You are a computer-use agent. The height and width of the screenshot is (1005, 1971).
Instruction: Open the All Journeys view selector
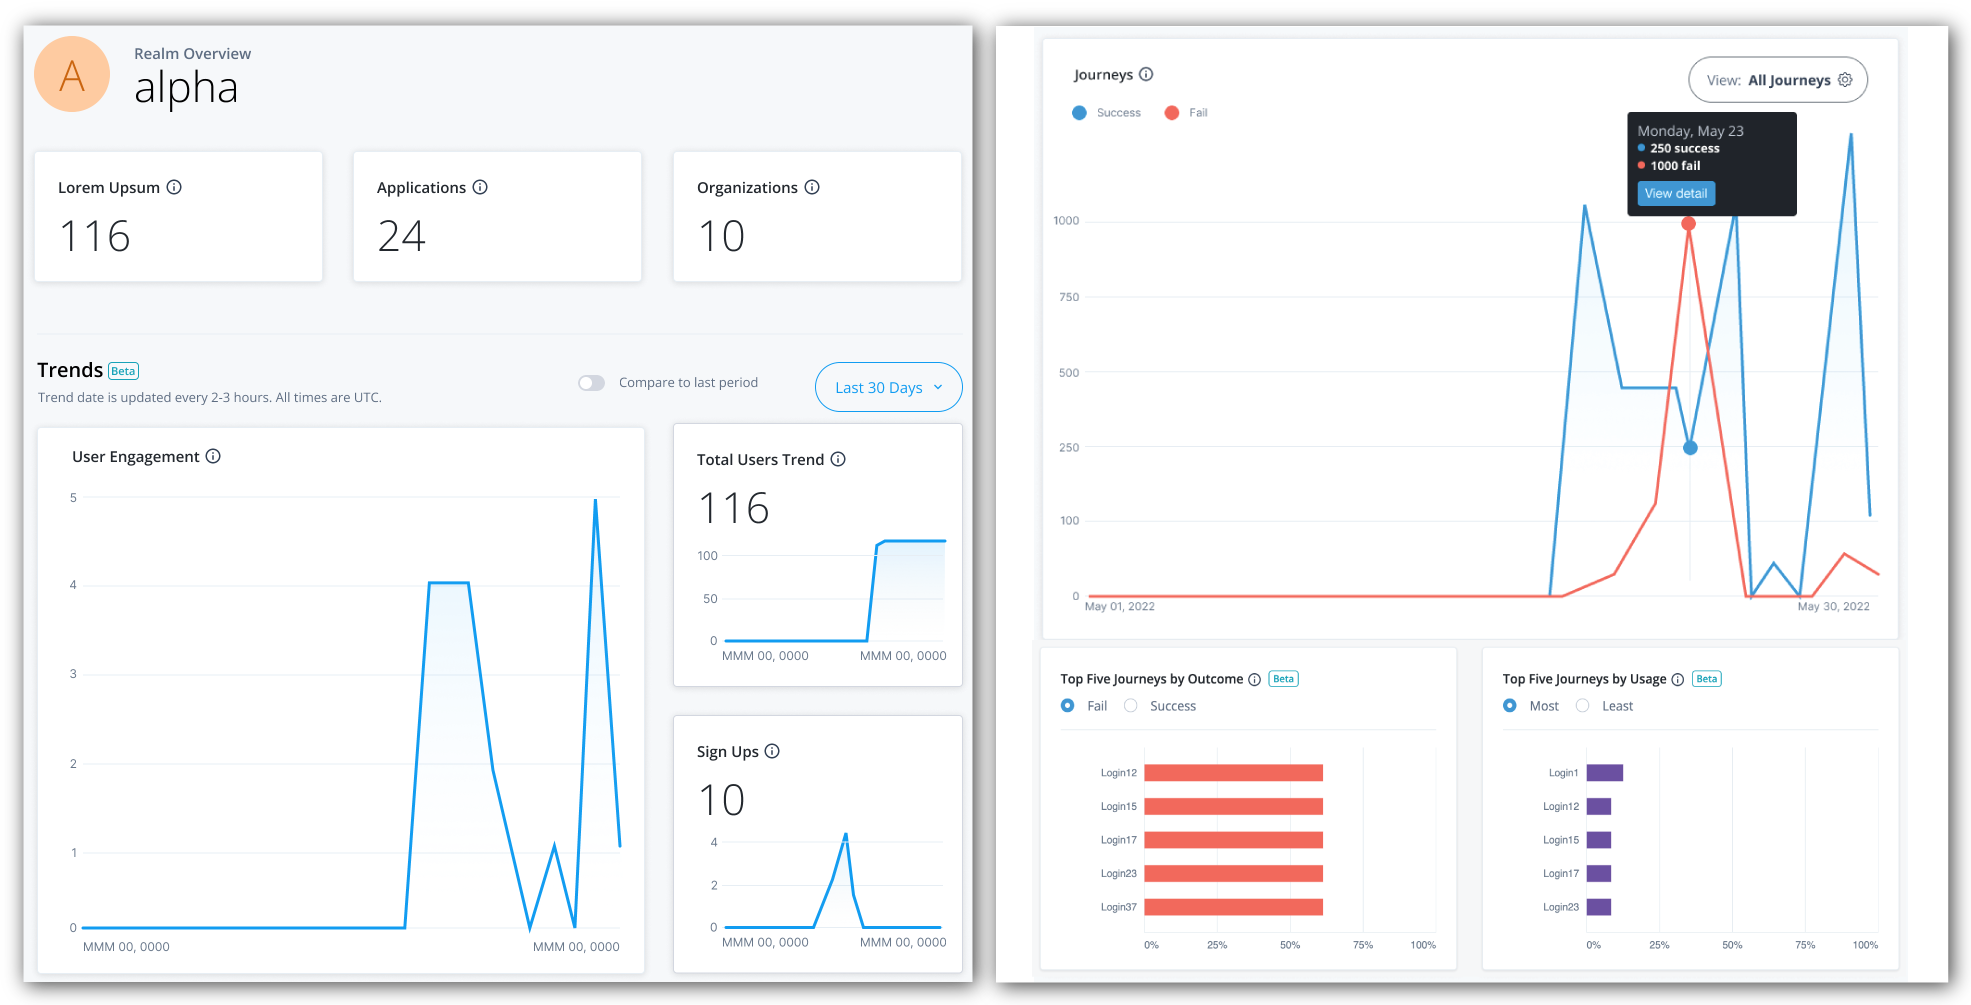point(1790,79)
